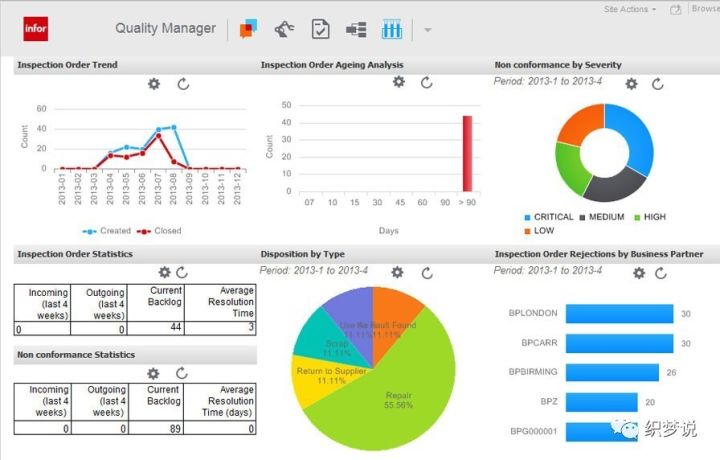Expand the toolbar overflow dropdown arrow
Image resolution: width=720 pixels, height=460 pixels.
click(427, 30)
